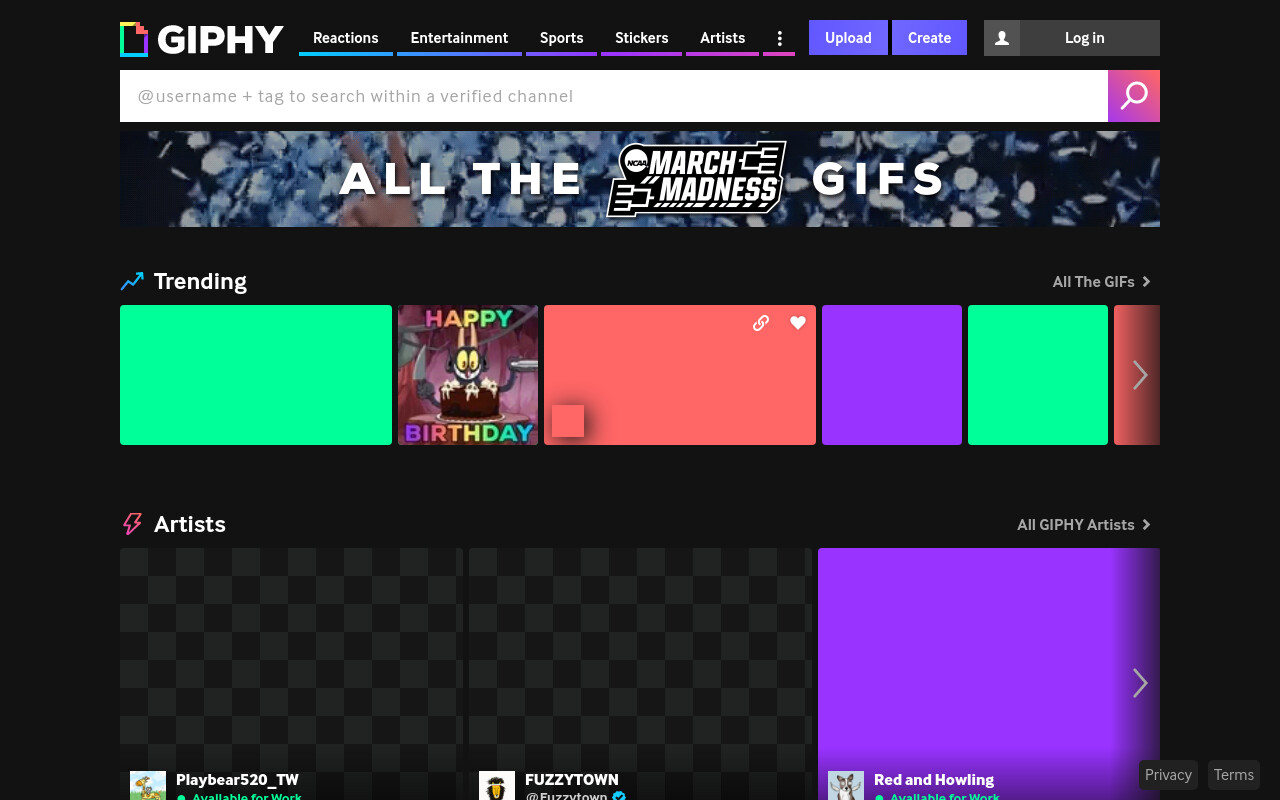Open the All The GIFs link

click(x=1102, y=282)
